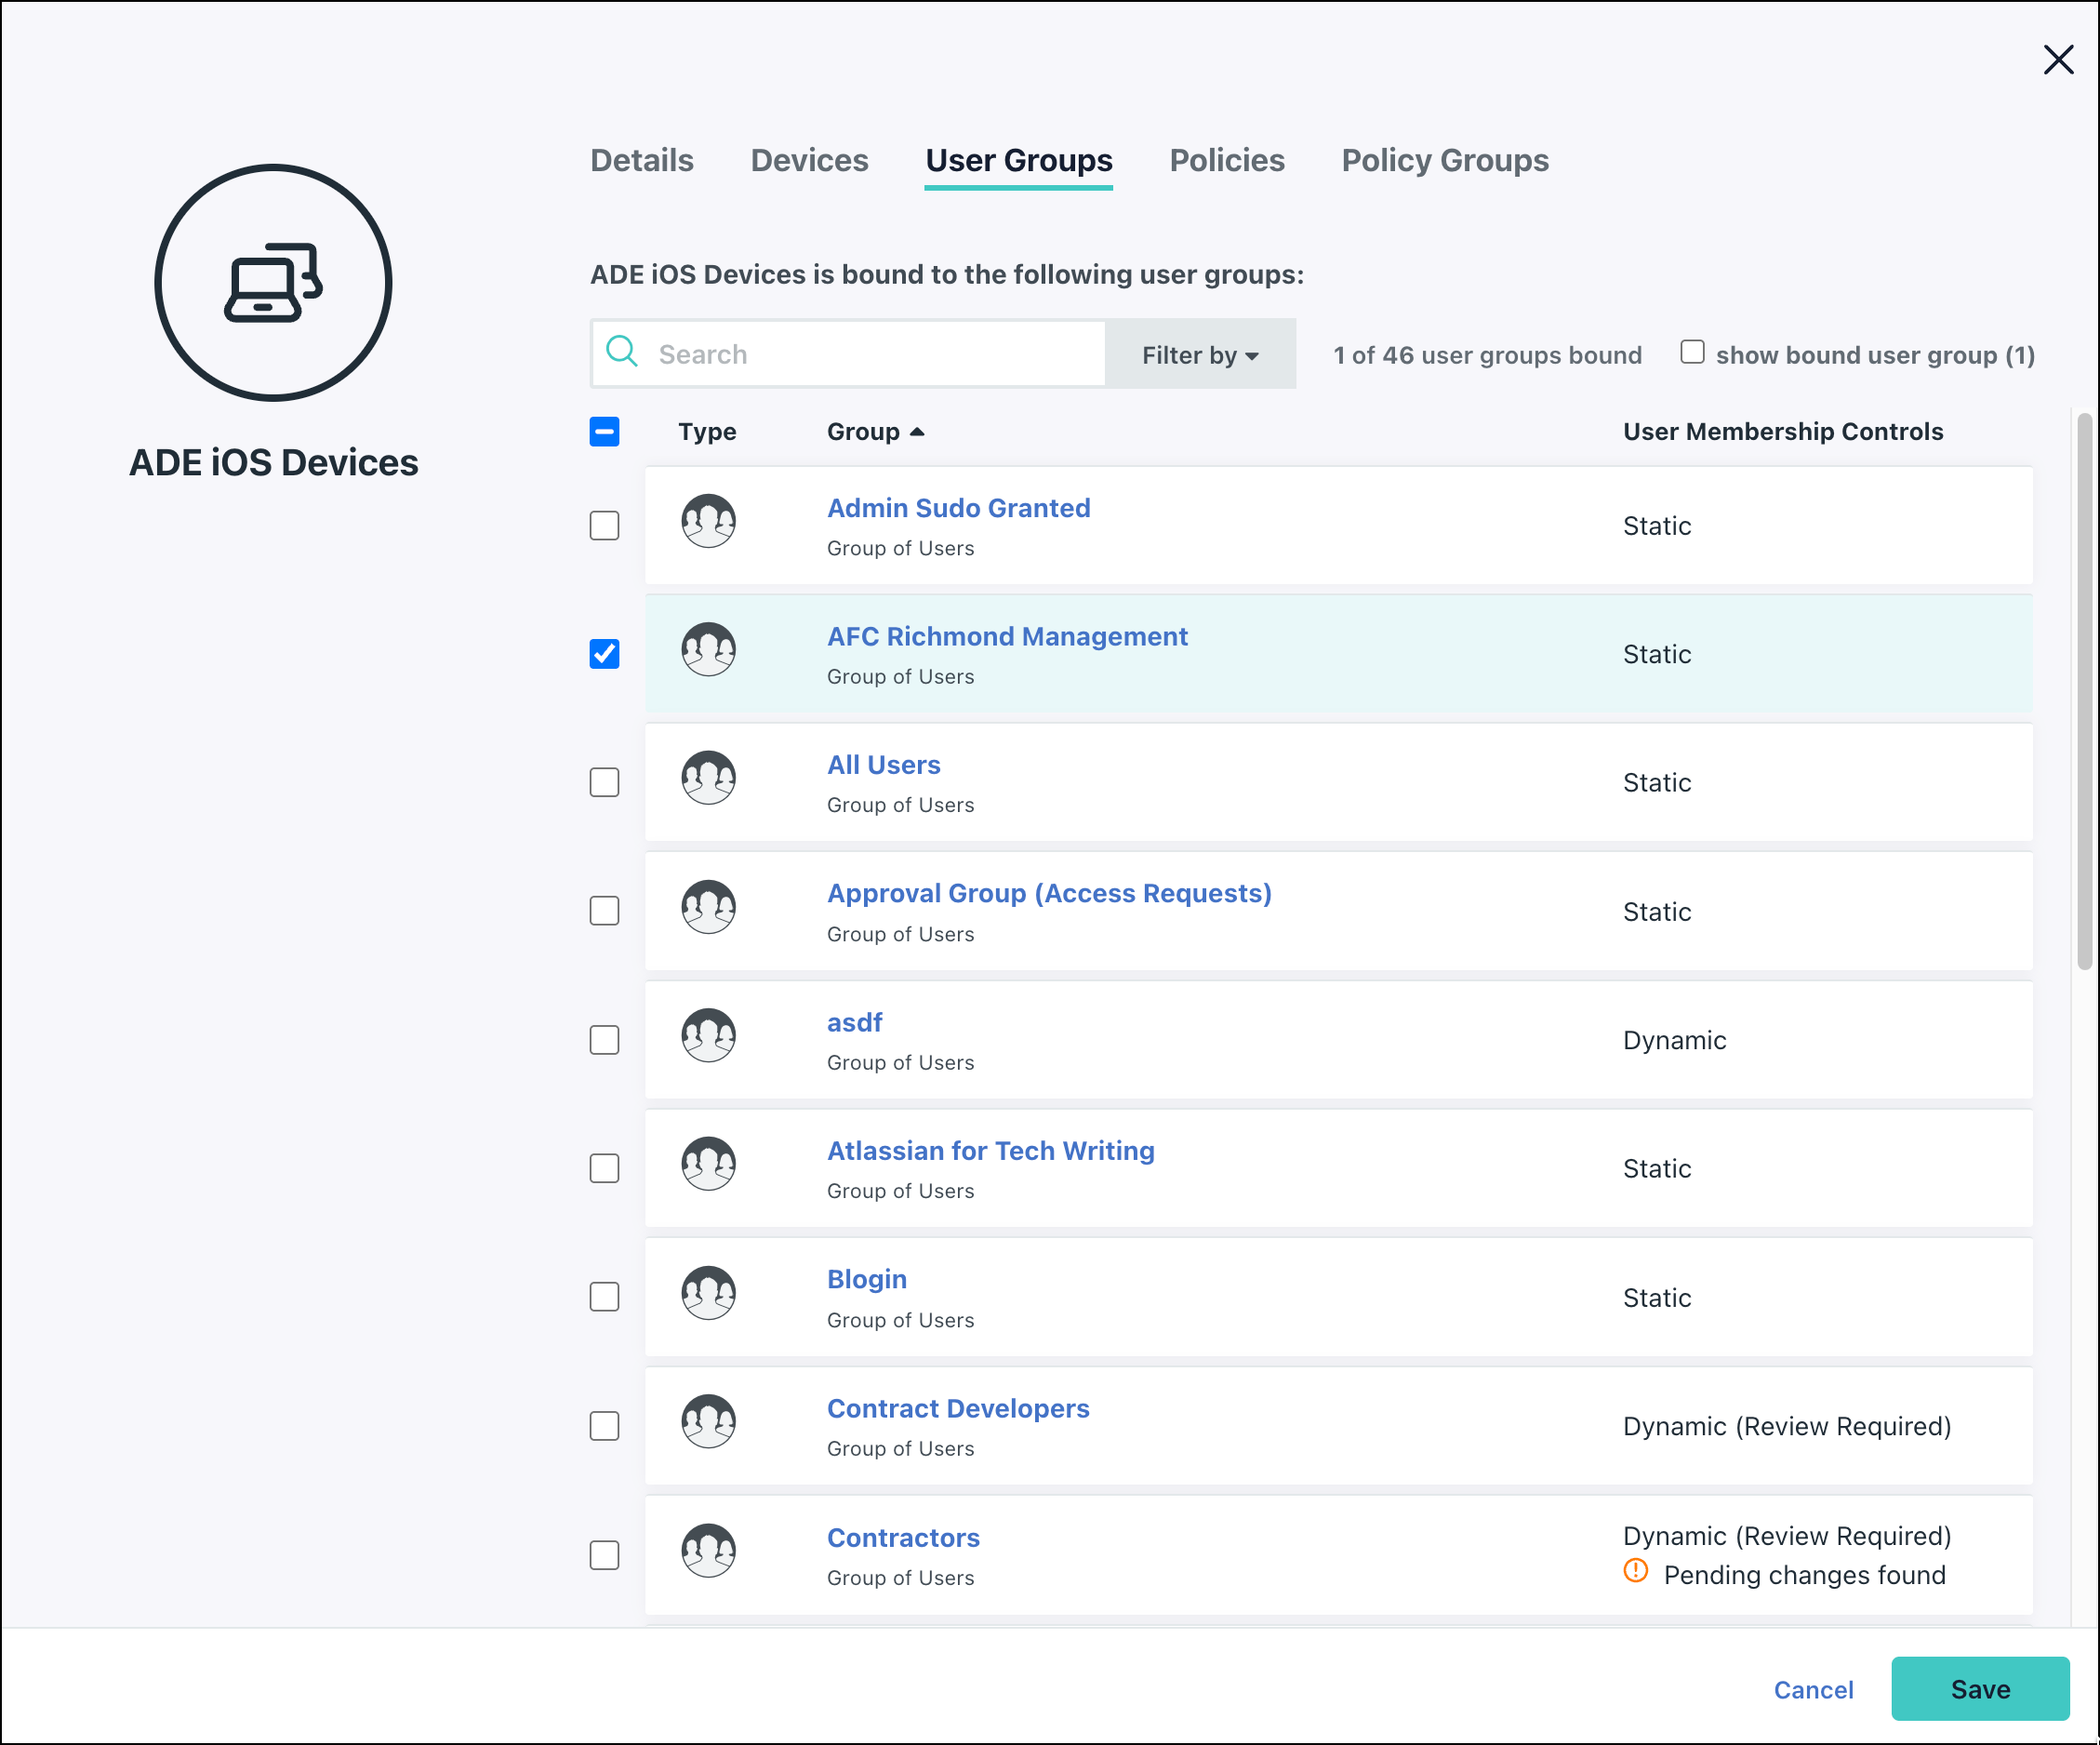Click the orange pending changes warning icon
Screen dimensions: 2100x1745
click(x=1635, y=1571)
